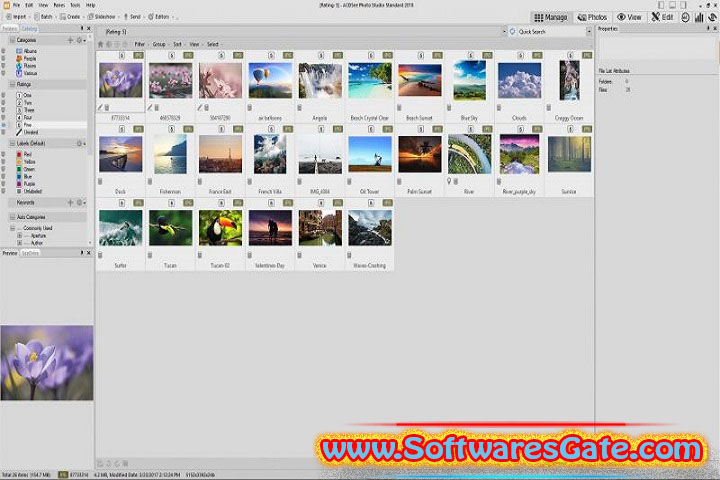
Task: Open the Edit menu
Action: pyautogui.click(x=29, y=5)
